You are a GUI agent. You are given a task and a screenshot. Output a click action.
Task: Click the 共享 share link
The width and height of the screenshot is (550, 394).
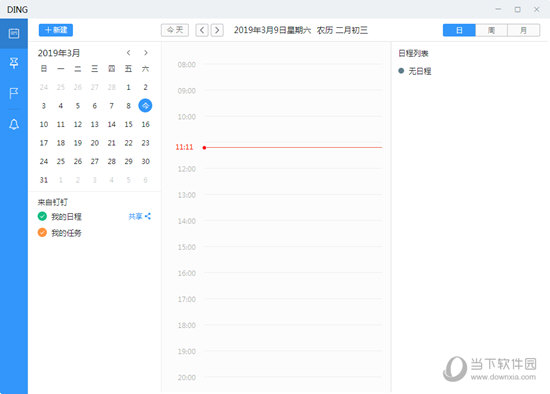(139, 216)
